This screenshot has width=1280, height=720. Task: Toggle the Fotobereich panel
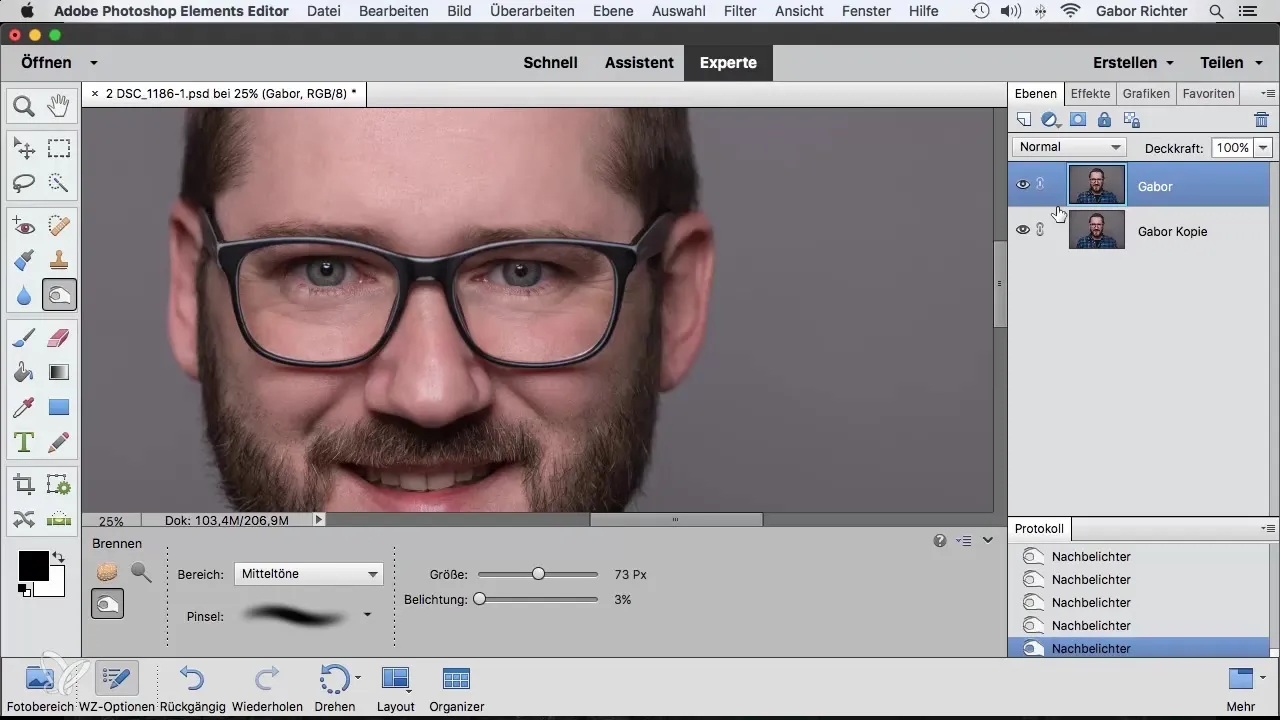39,688
